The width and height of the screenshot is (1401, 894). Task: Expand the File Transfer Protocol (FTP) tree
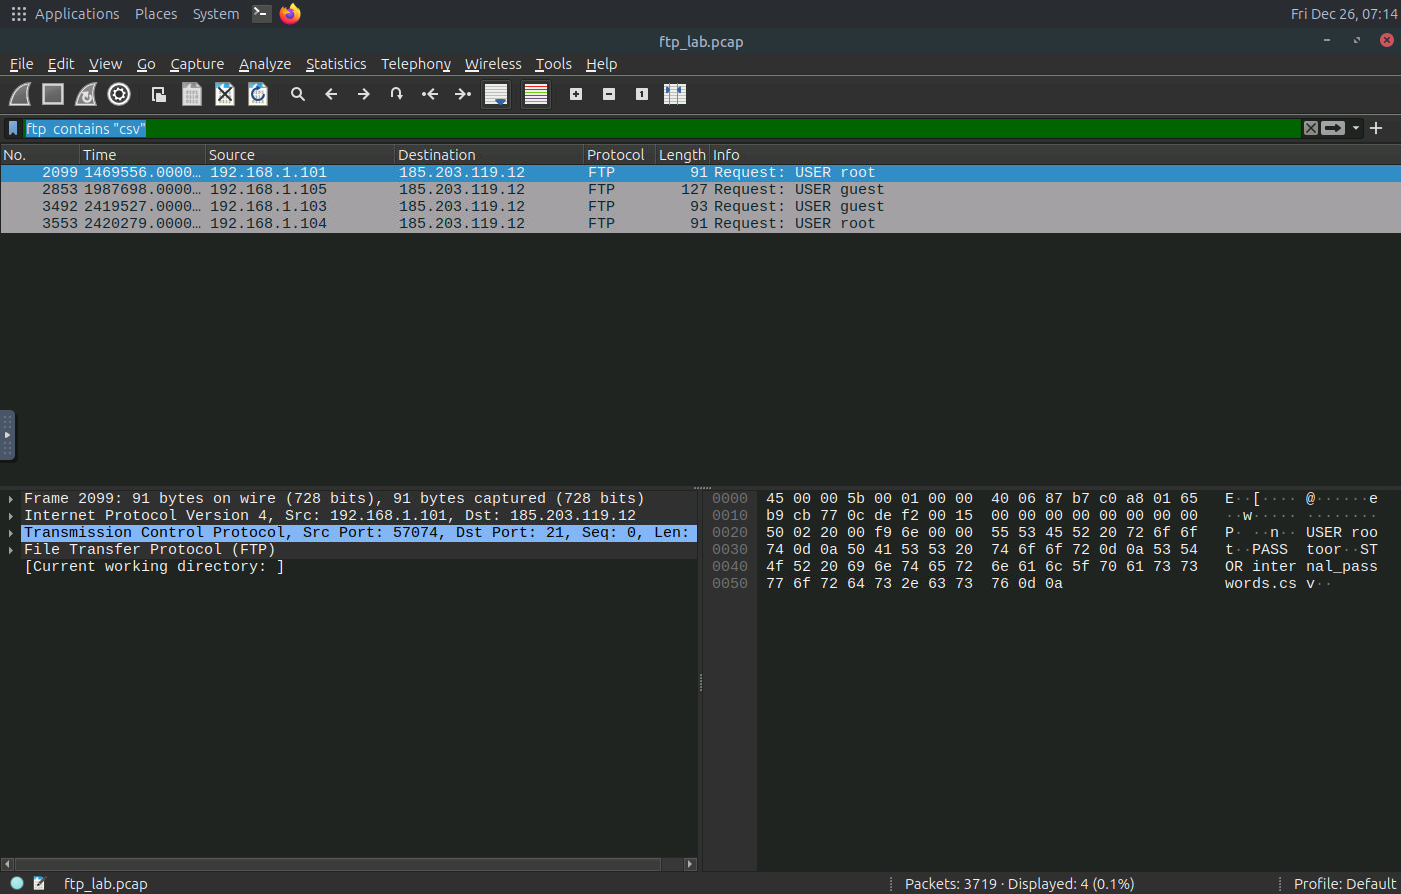point(11,550)
